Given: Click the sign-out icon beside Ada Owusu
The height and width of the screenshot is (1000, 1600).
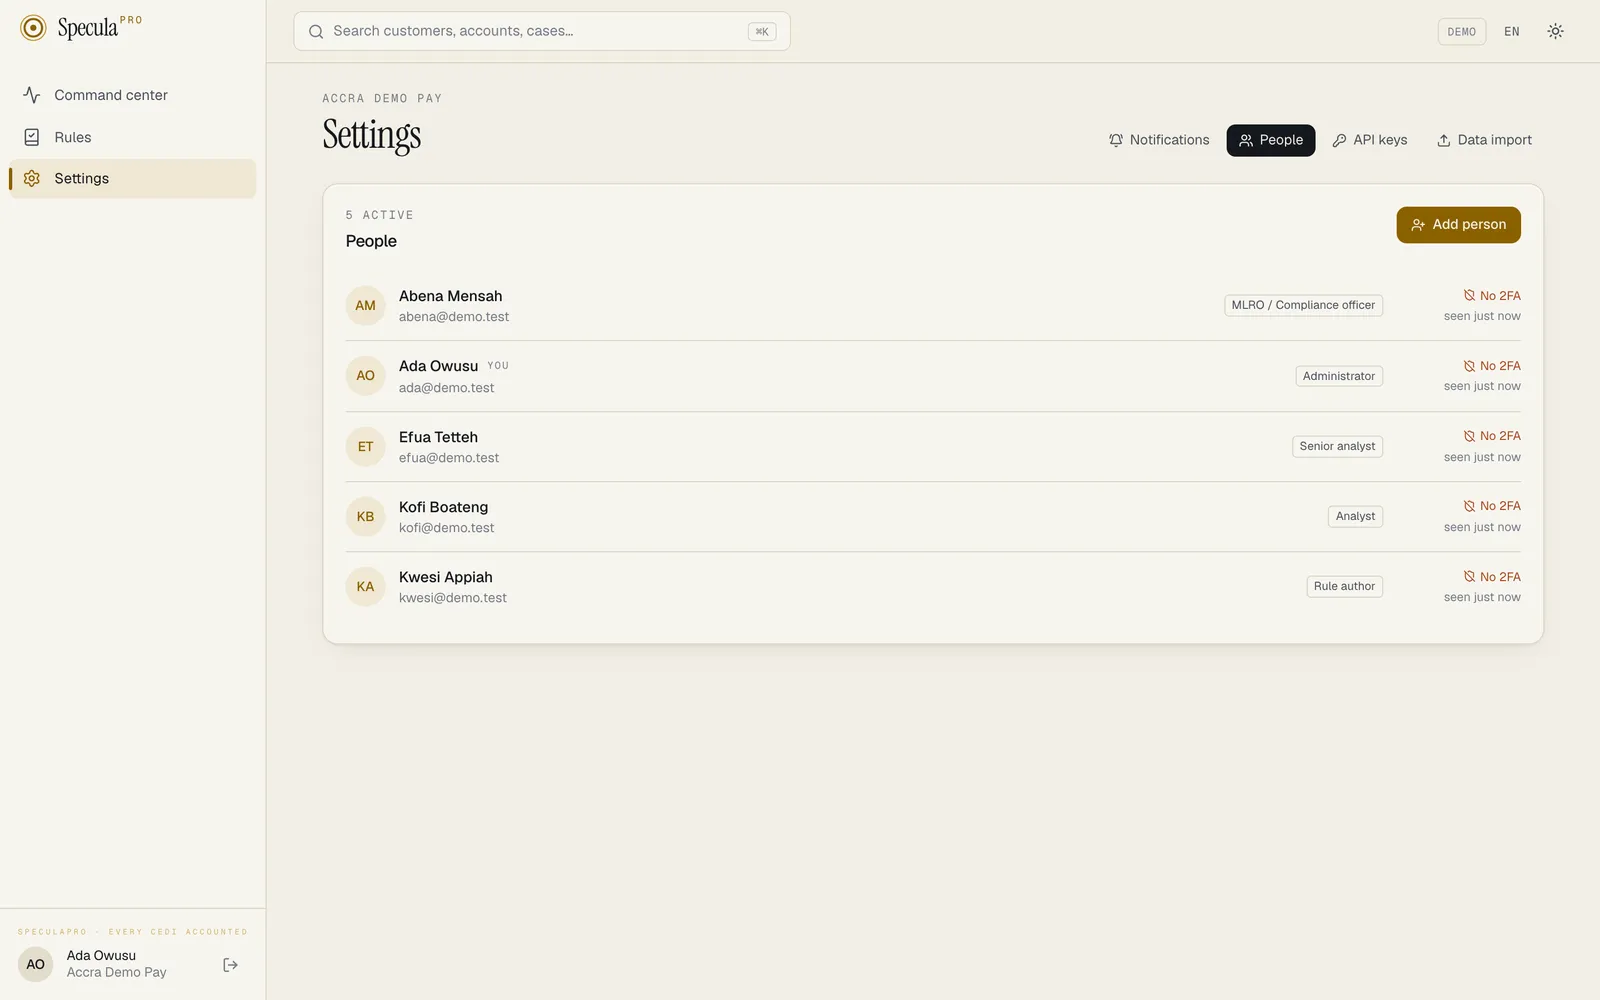Looking at the screenshot, I should click(230, 965).
